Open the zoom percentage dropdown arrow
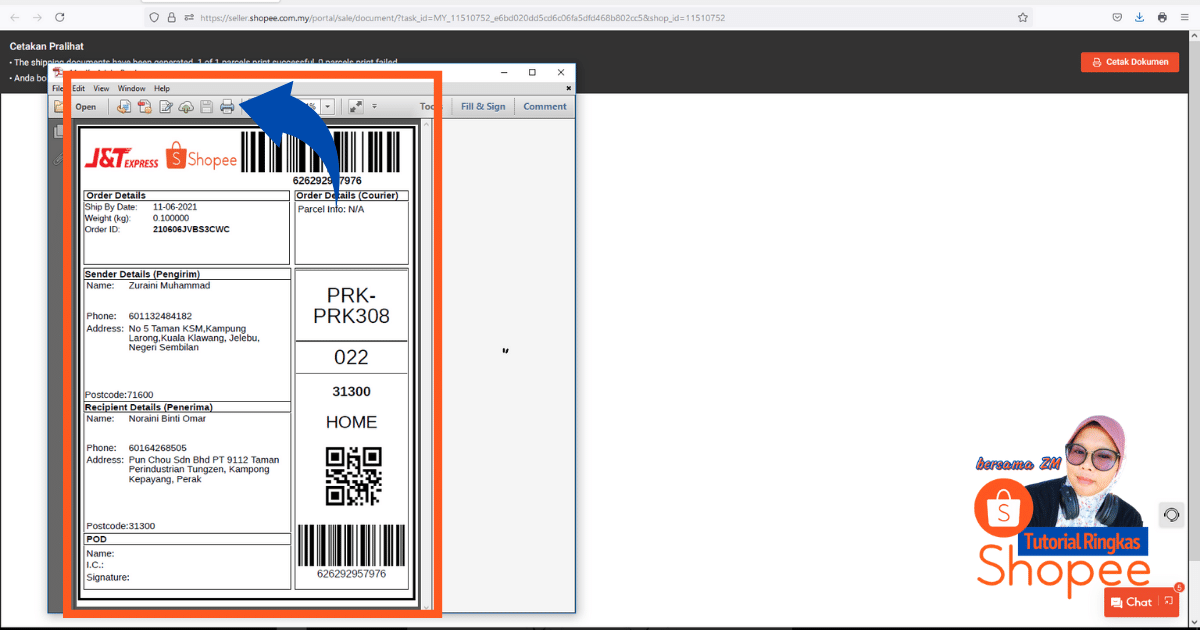The image size is (1200, 630). (x=327, y=106)
